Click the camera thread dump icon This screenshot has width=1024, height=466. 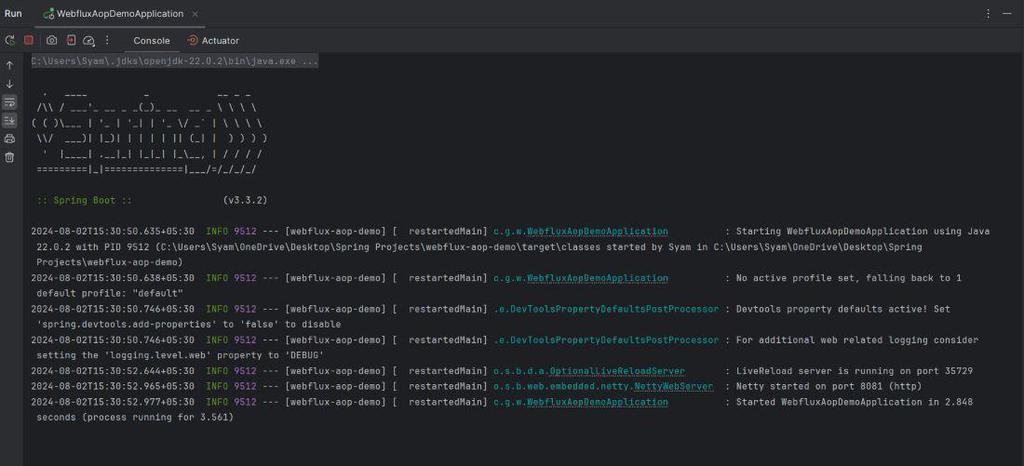(x=52, y=40)
